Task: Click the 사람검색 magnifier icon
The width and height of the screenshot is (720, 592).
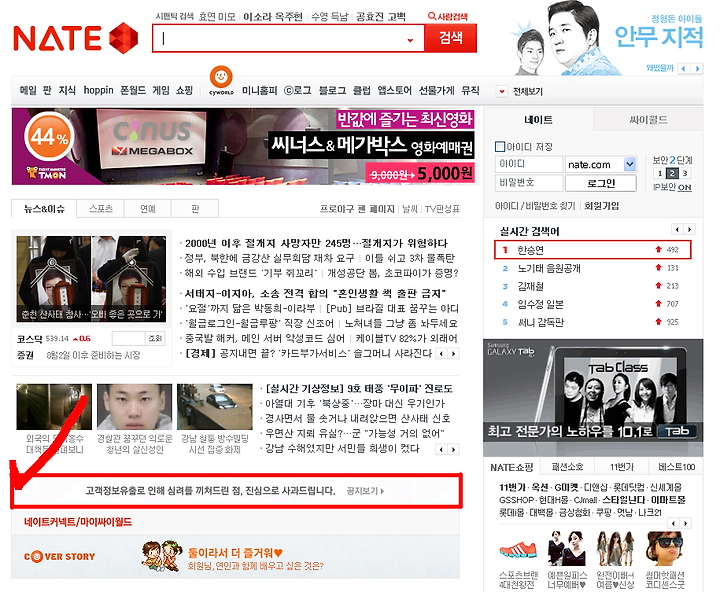Action: click(x=432, y=17)
